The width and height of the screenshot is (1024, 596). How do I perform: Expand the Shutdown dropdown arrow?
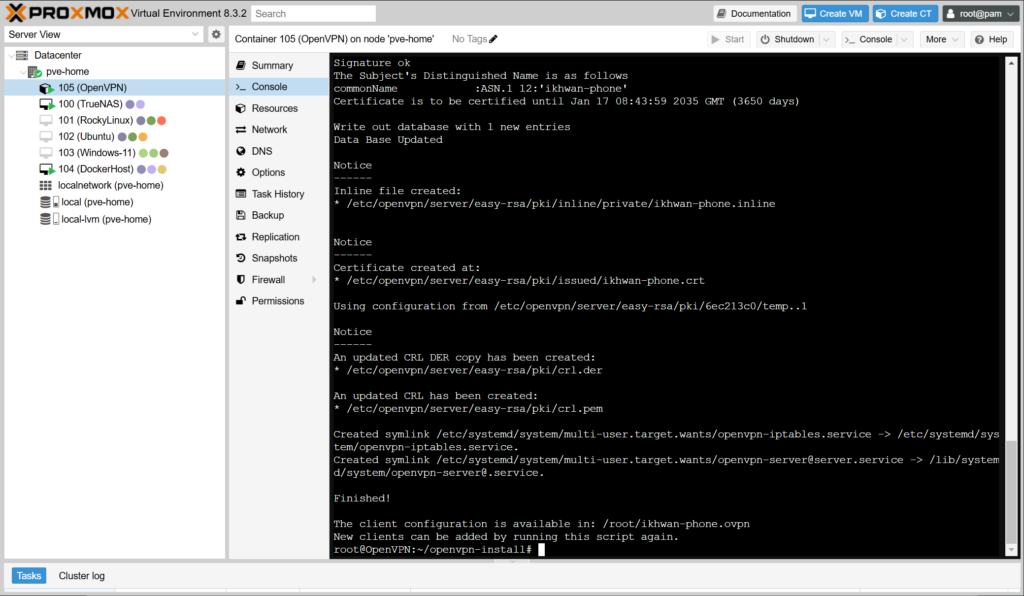[826, 39]
